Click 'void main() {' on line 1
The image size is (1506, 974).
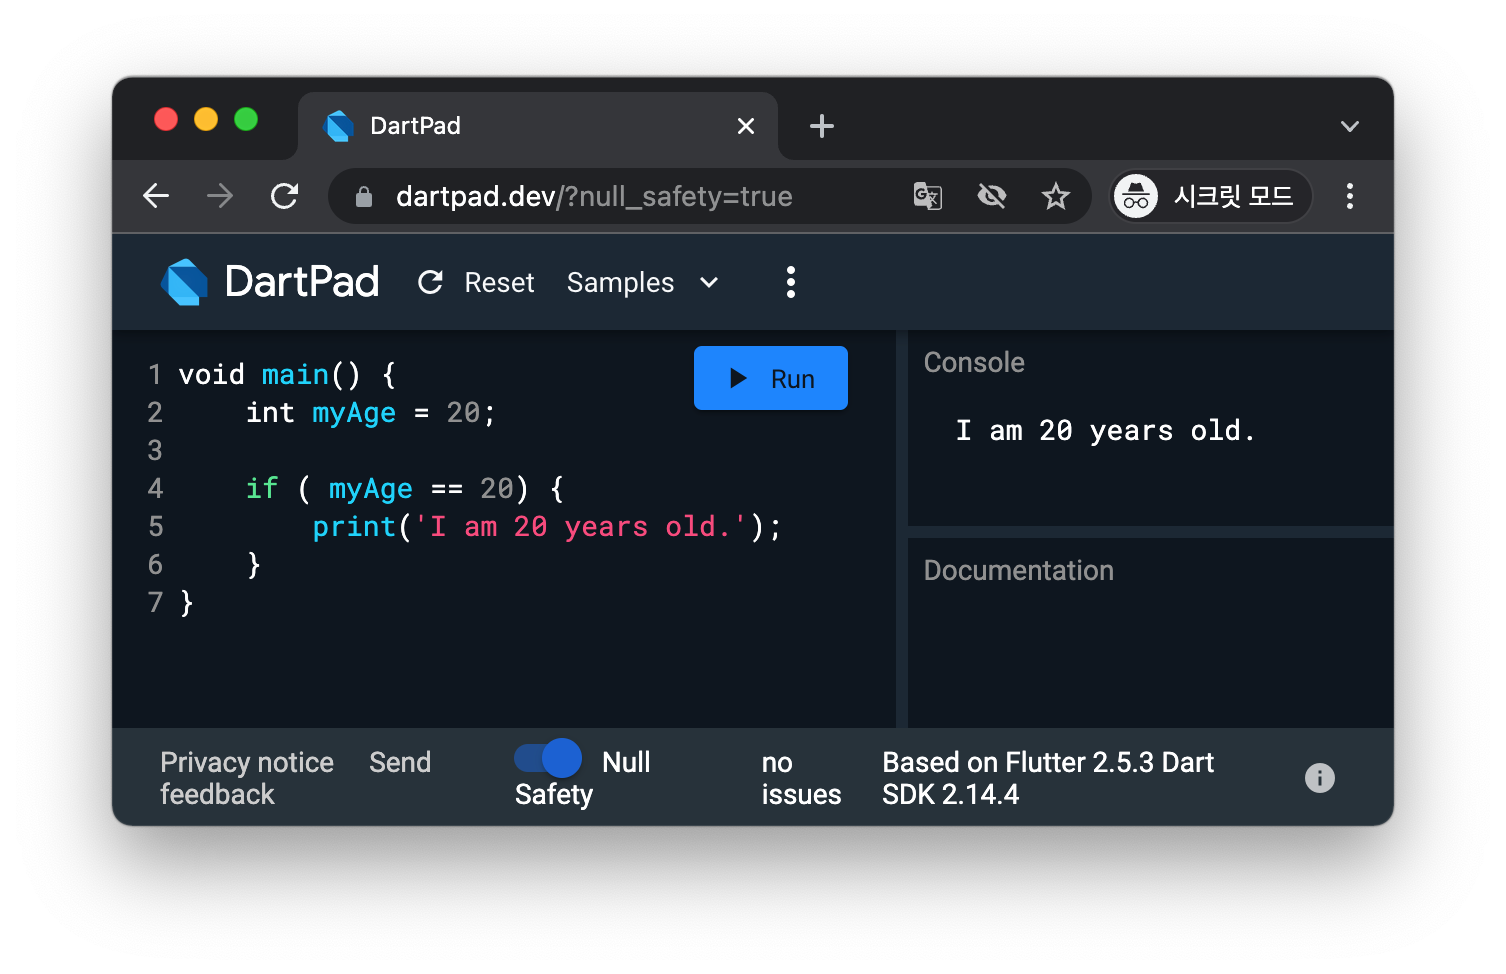tap(288, 375)
